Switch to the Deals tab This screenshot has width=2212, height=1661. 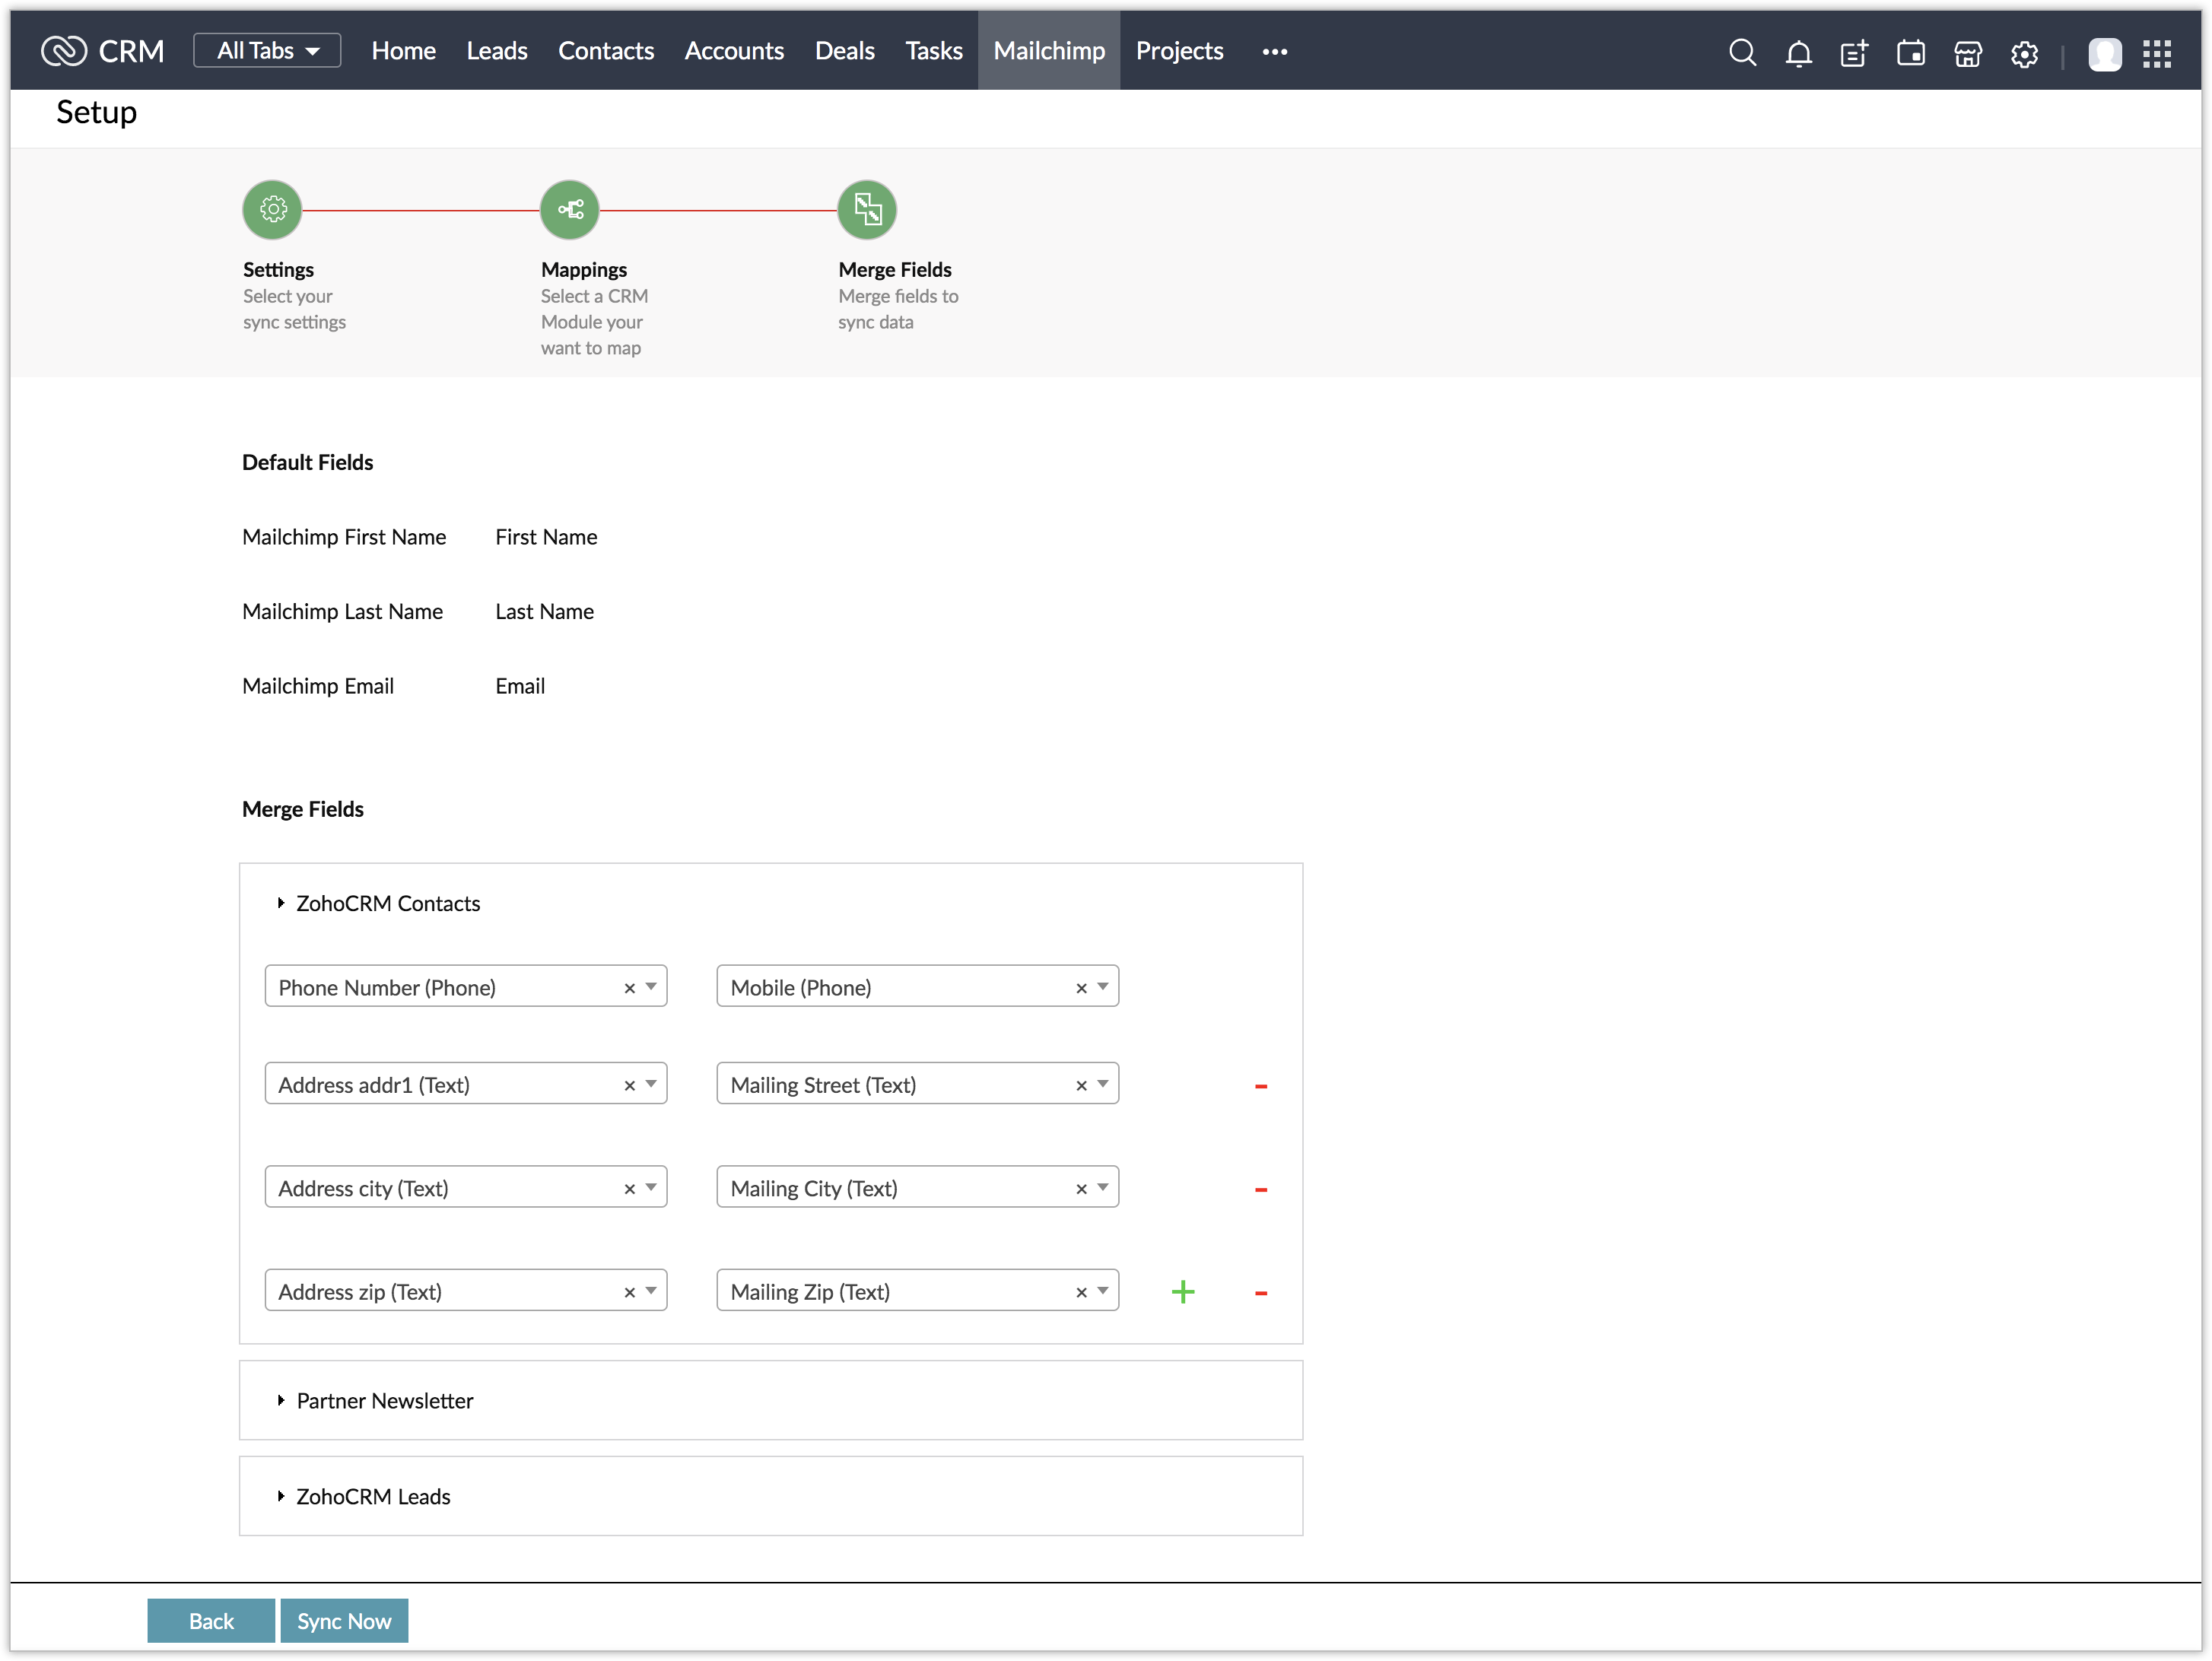pos(844,51)
